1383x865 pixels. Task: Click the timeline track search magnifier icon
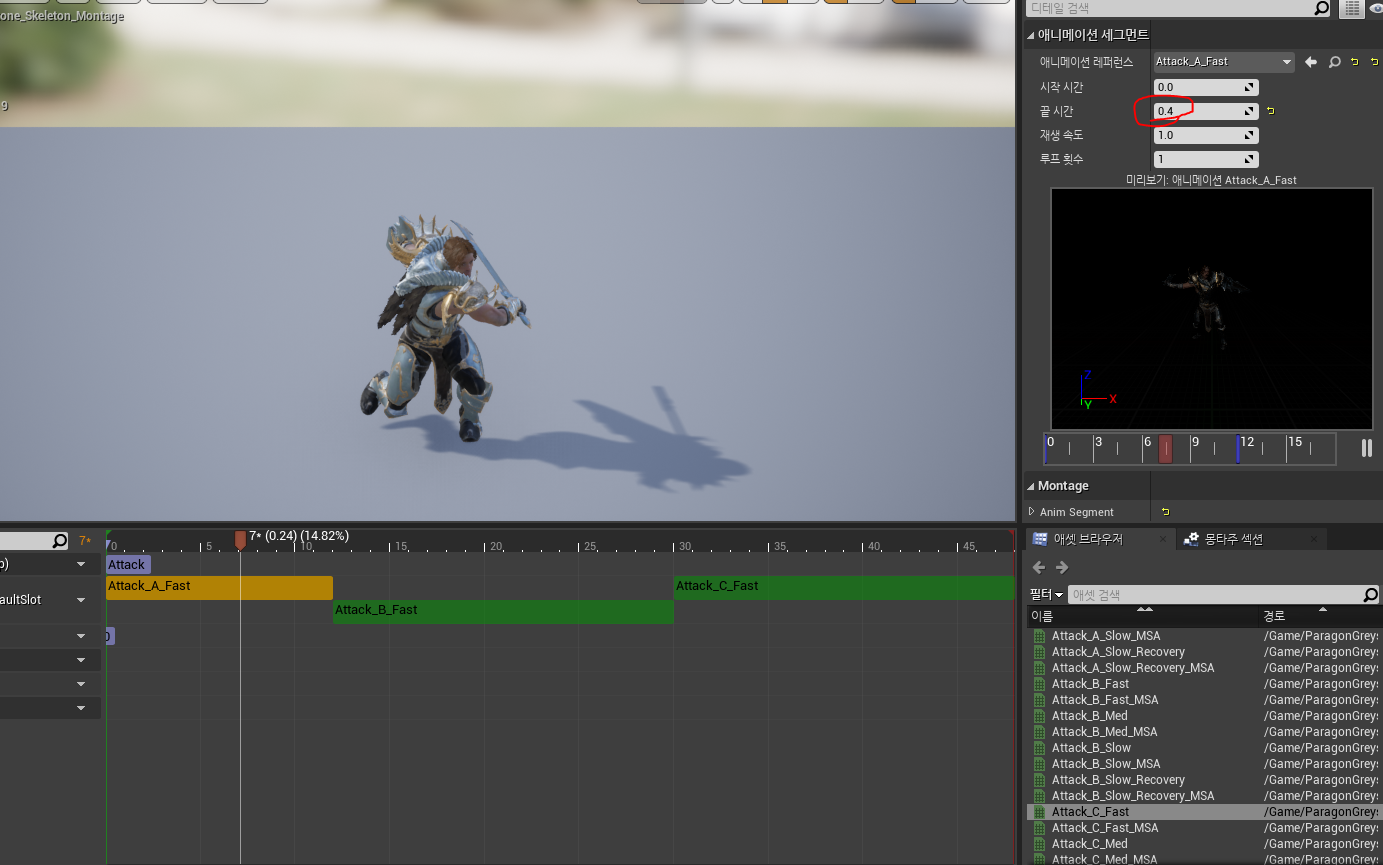(59, 541)
